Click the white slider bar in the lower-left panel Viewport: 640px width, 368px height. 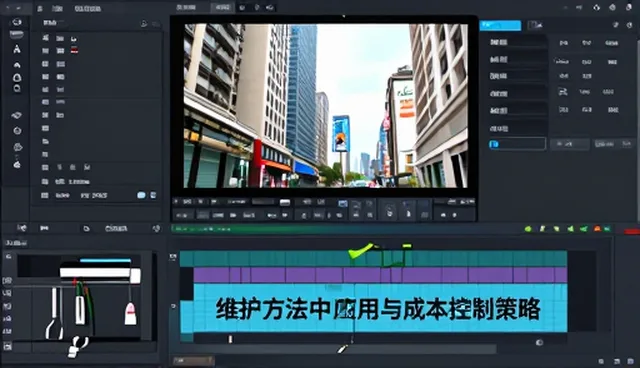(100, 273)
